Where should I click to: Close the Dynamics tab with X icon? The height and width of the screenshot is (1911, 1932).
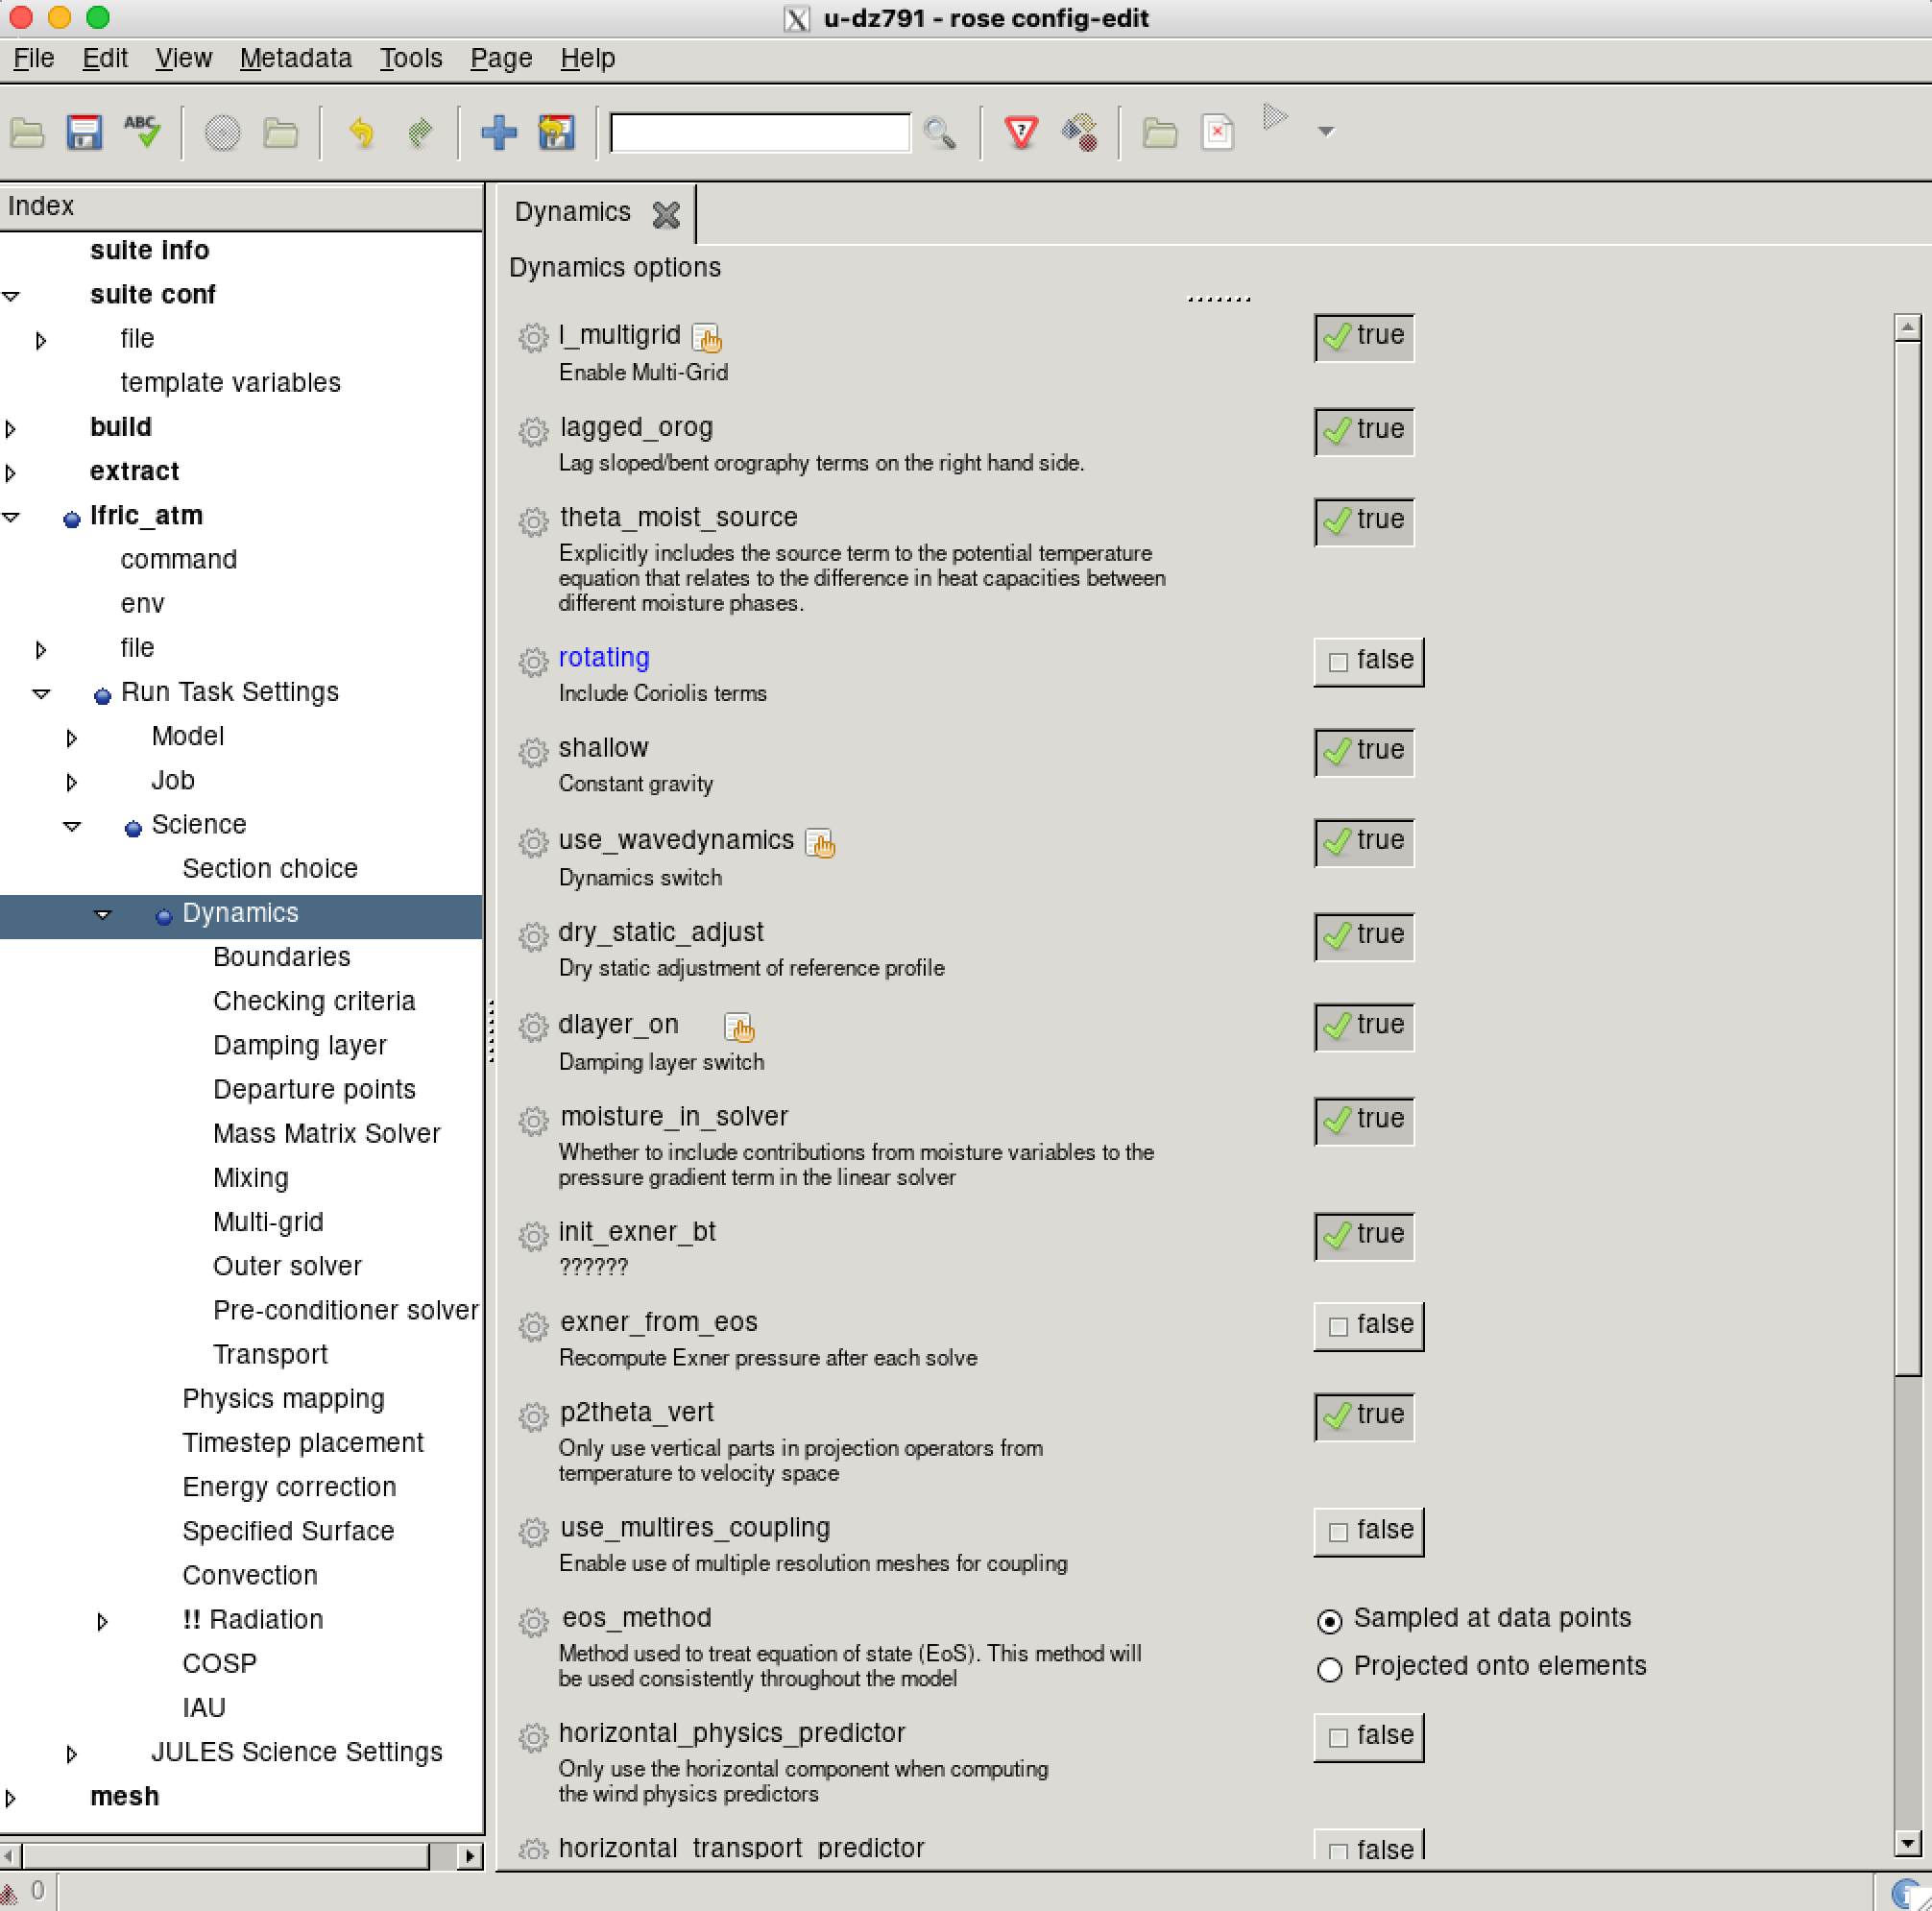(665, 214)
